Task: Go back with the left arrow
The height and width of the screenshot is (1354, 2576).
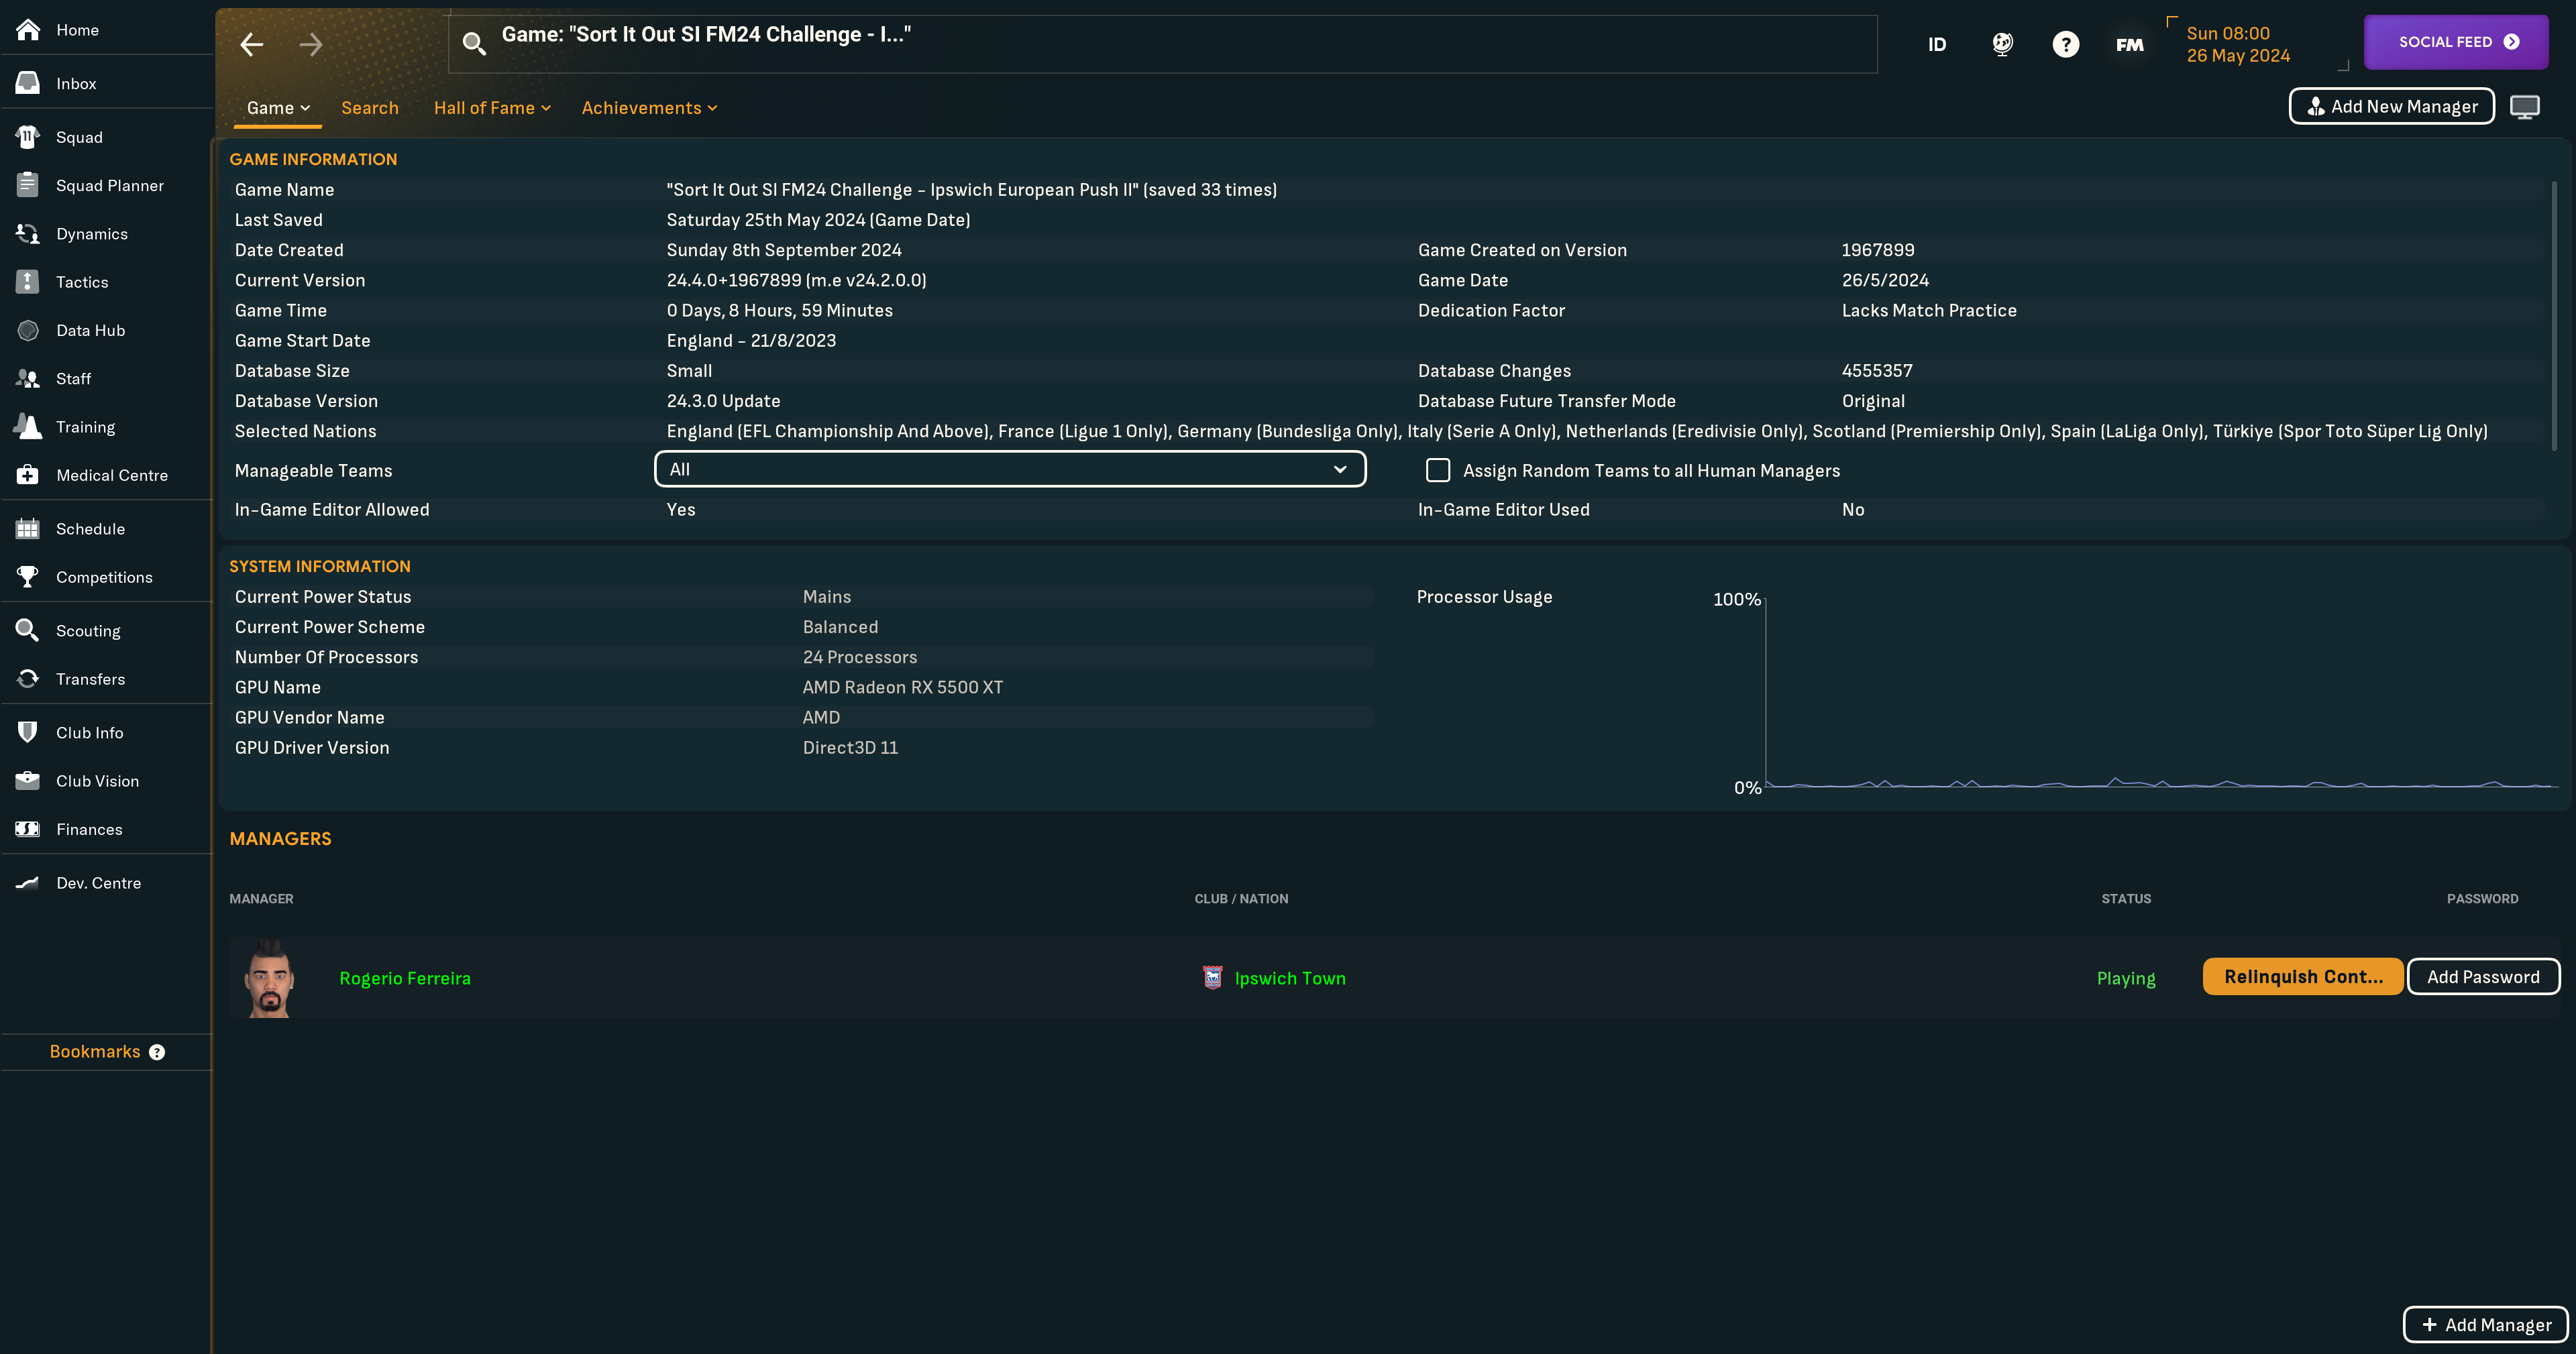Action: click(252, 44)
